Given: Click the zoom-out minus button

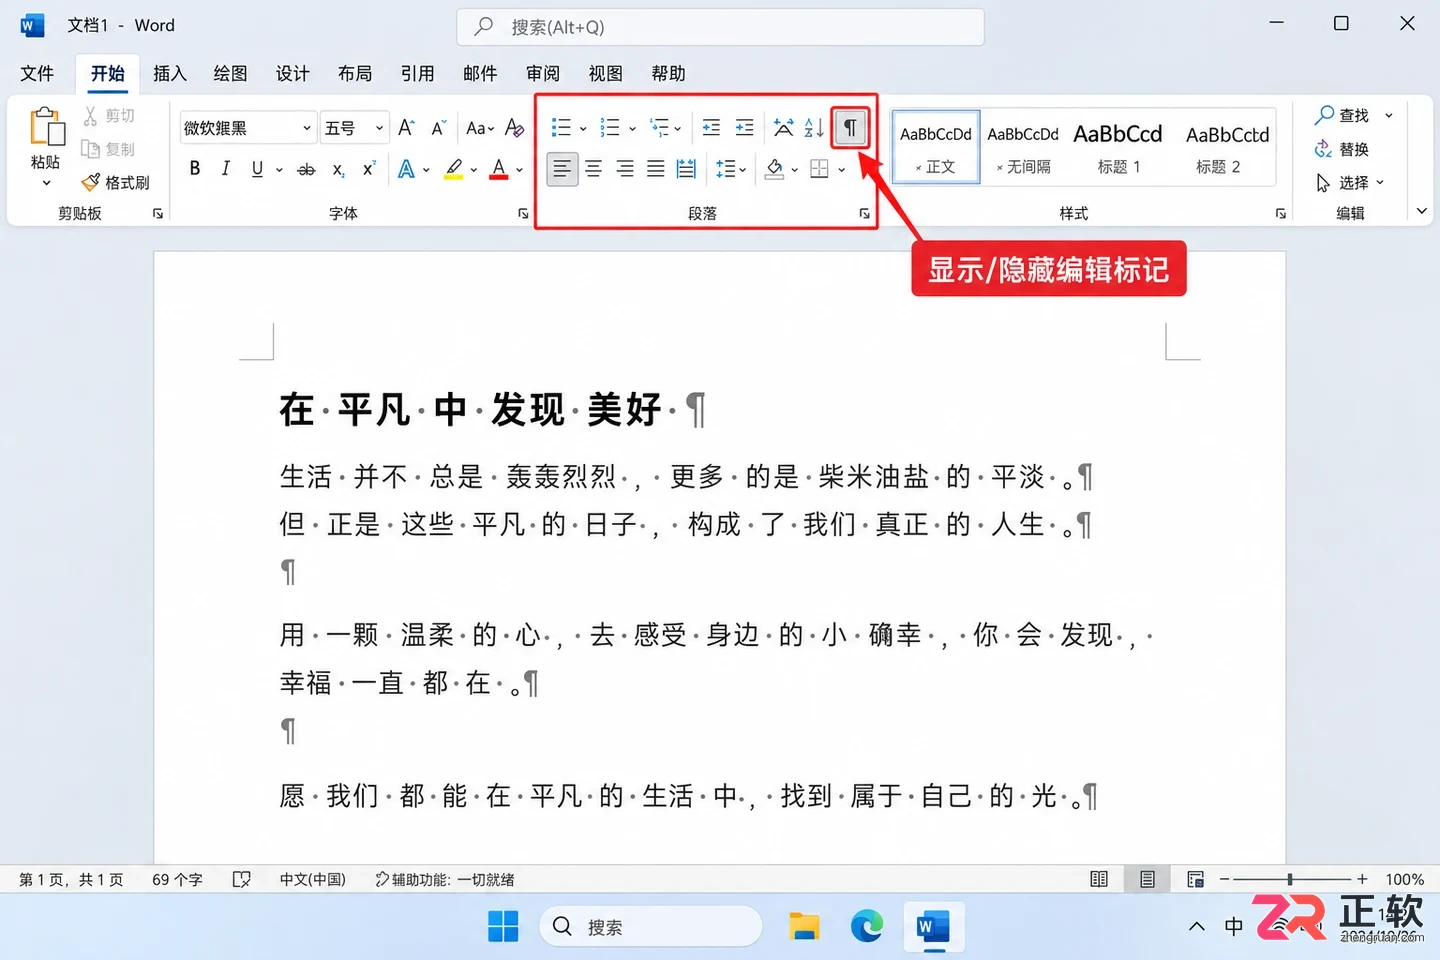Looking at the screenshot, I should 1225,879.
